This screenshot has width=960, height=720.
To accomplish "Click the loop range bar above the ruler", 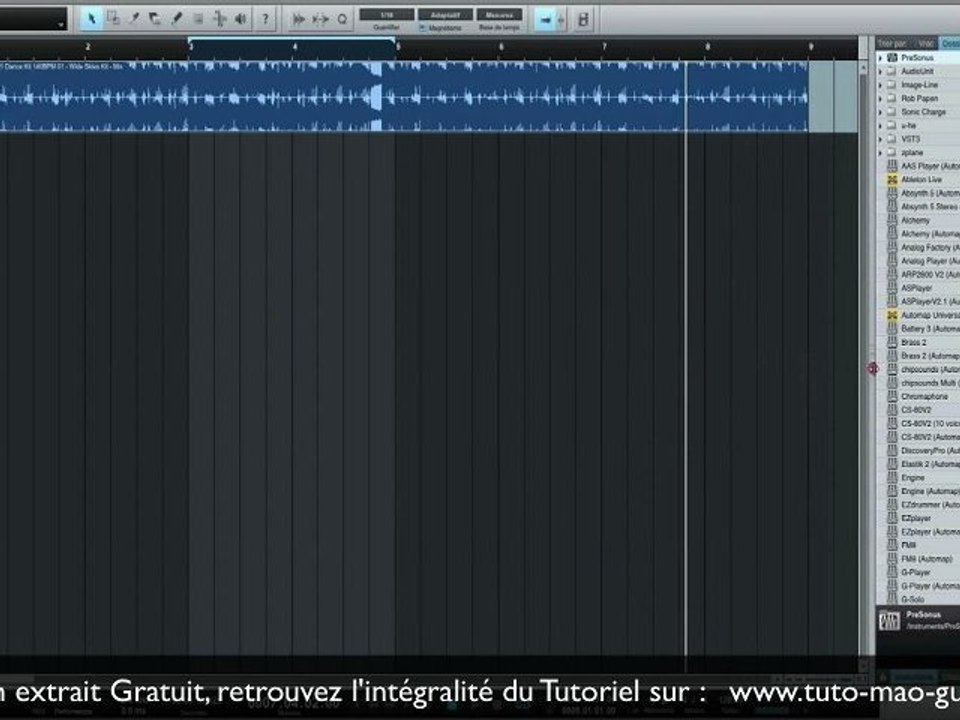I will coord(291,39).
